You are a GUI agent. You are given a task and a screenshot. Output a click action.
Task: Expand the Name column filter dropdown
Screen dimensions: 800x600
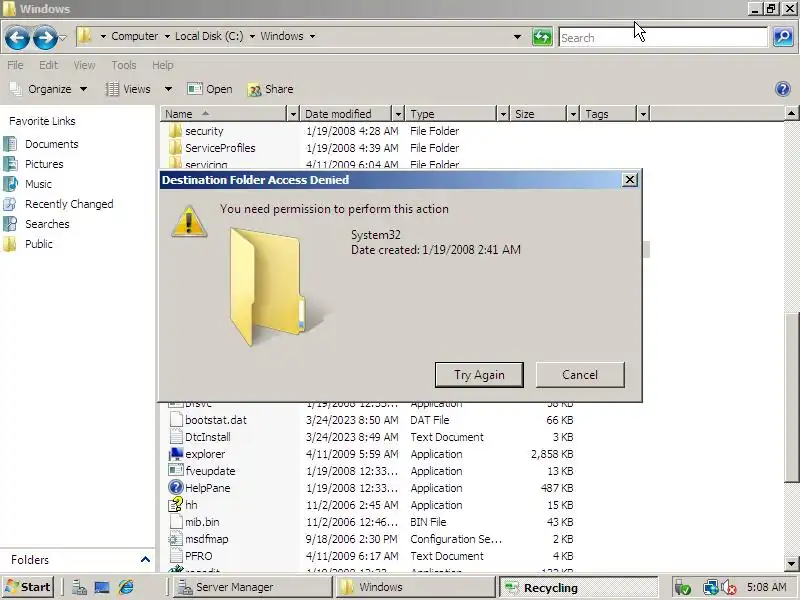coord(293,114)
